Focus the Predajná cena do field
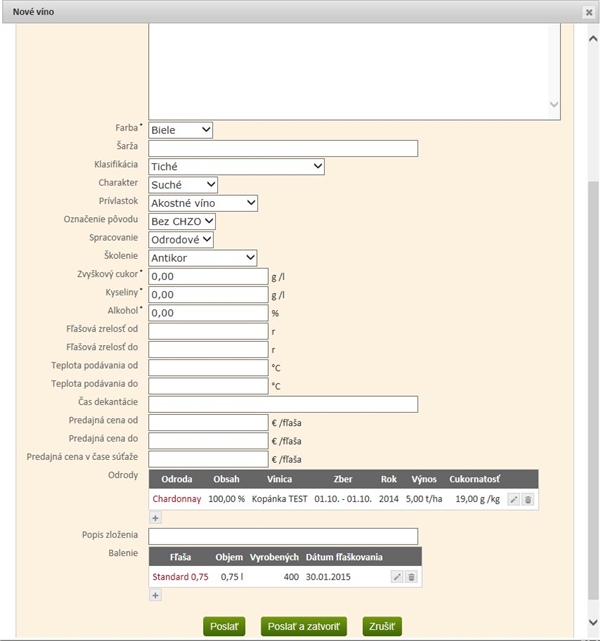 208,441
